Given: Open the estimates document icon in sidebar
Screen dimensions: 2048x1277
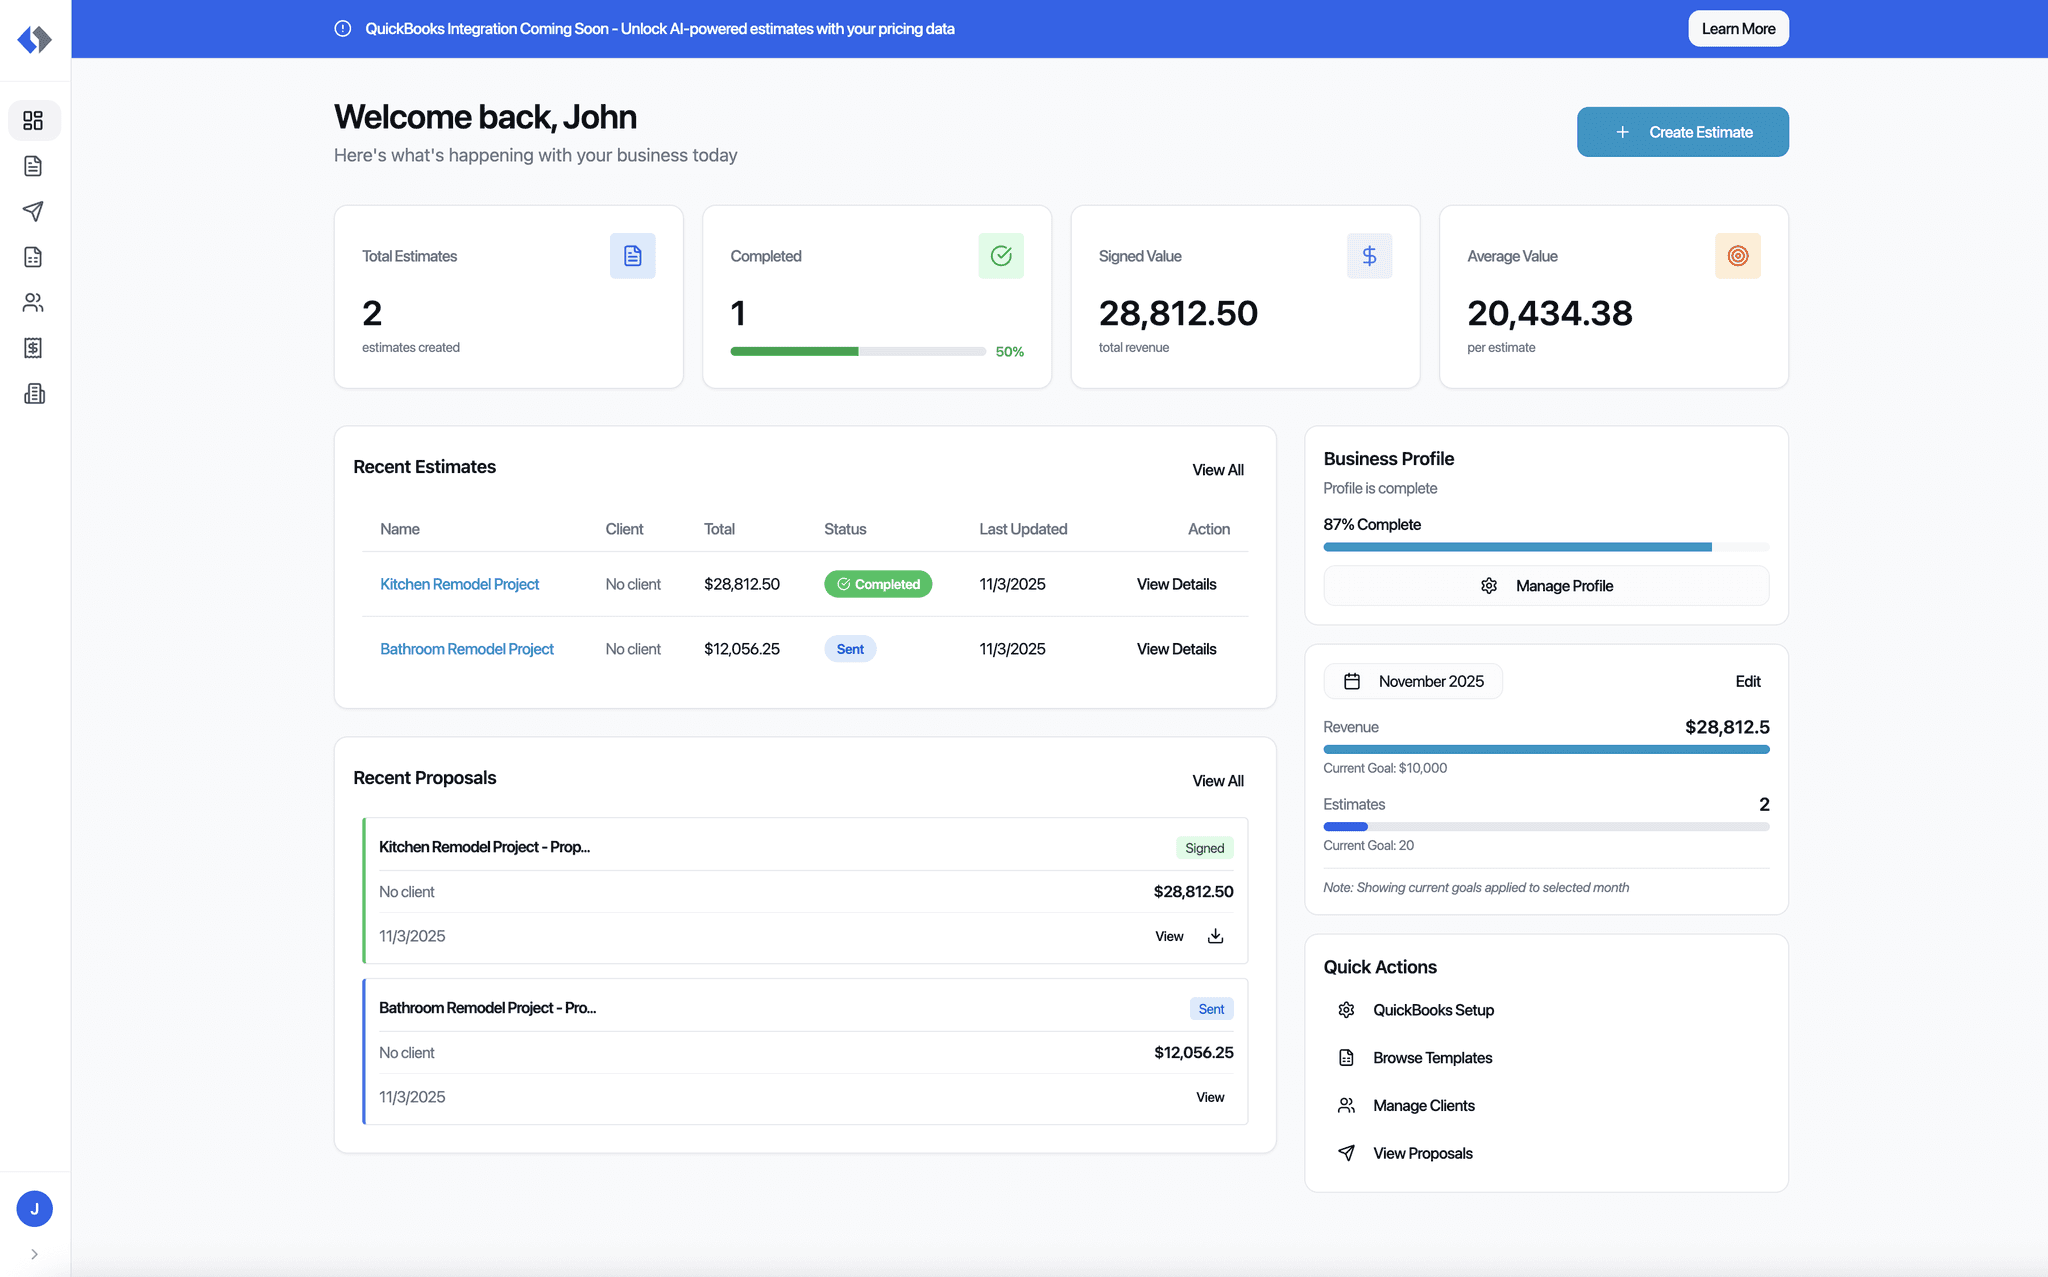Looking at the screenshot, I should point(33,166).
